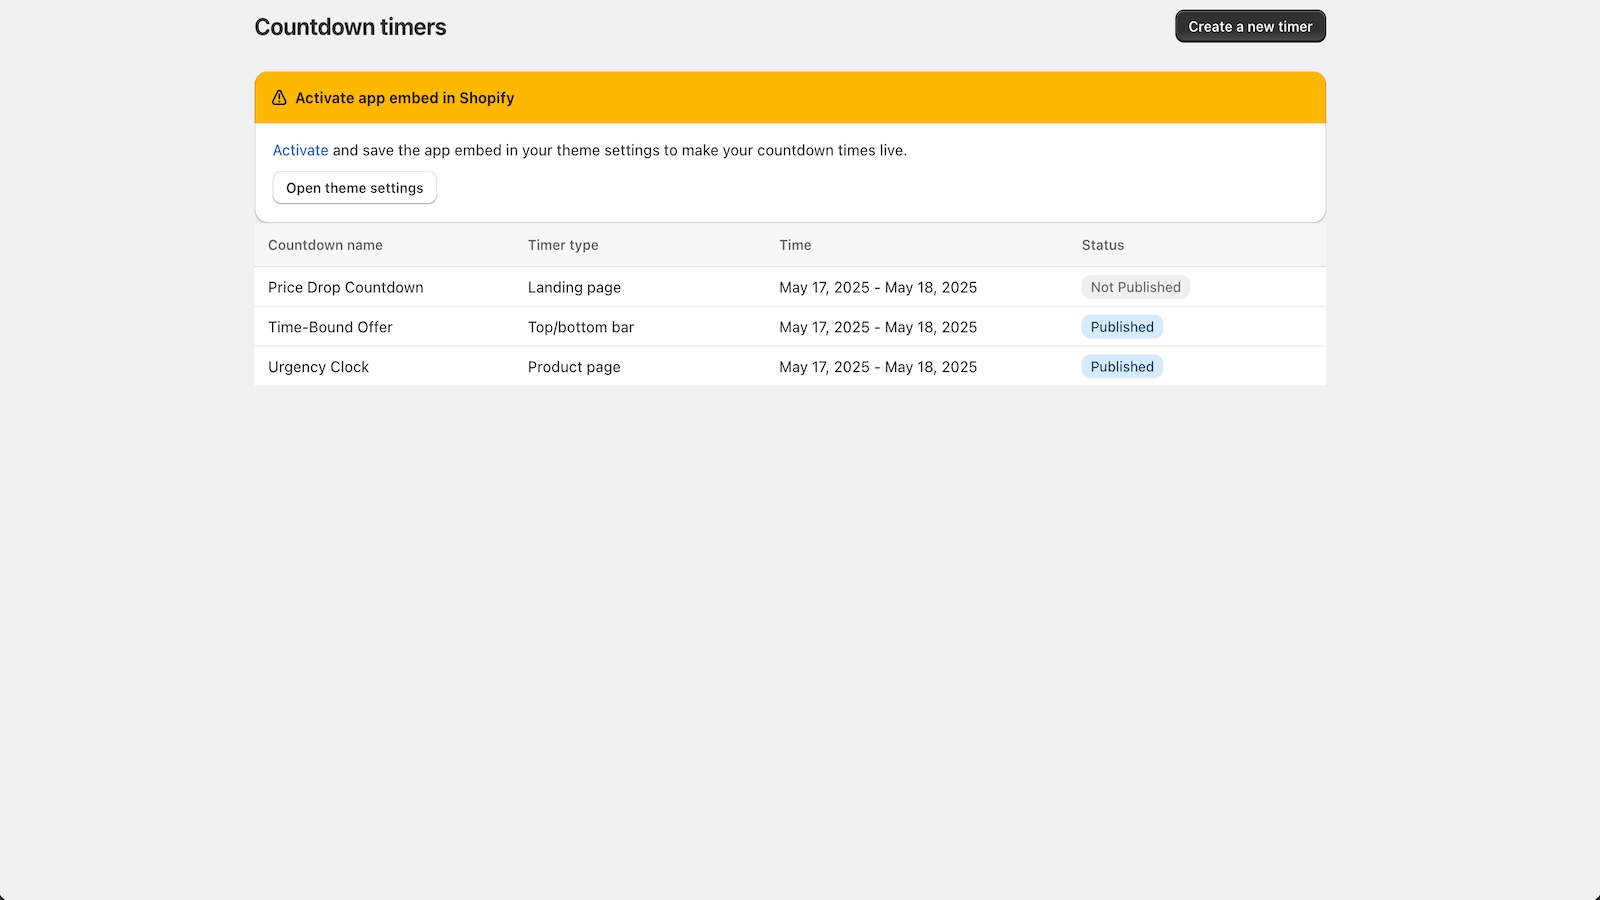The height and width of the screenshot is (900, 1600).
Task: Open the Time-Bound Offer timer
Action: click(330, 327)
